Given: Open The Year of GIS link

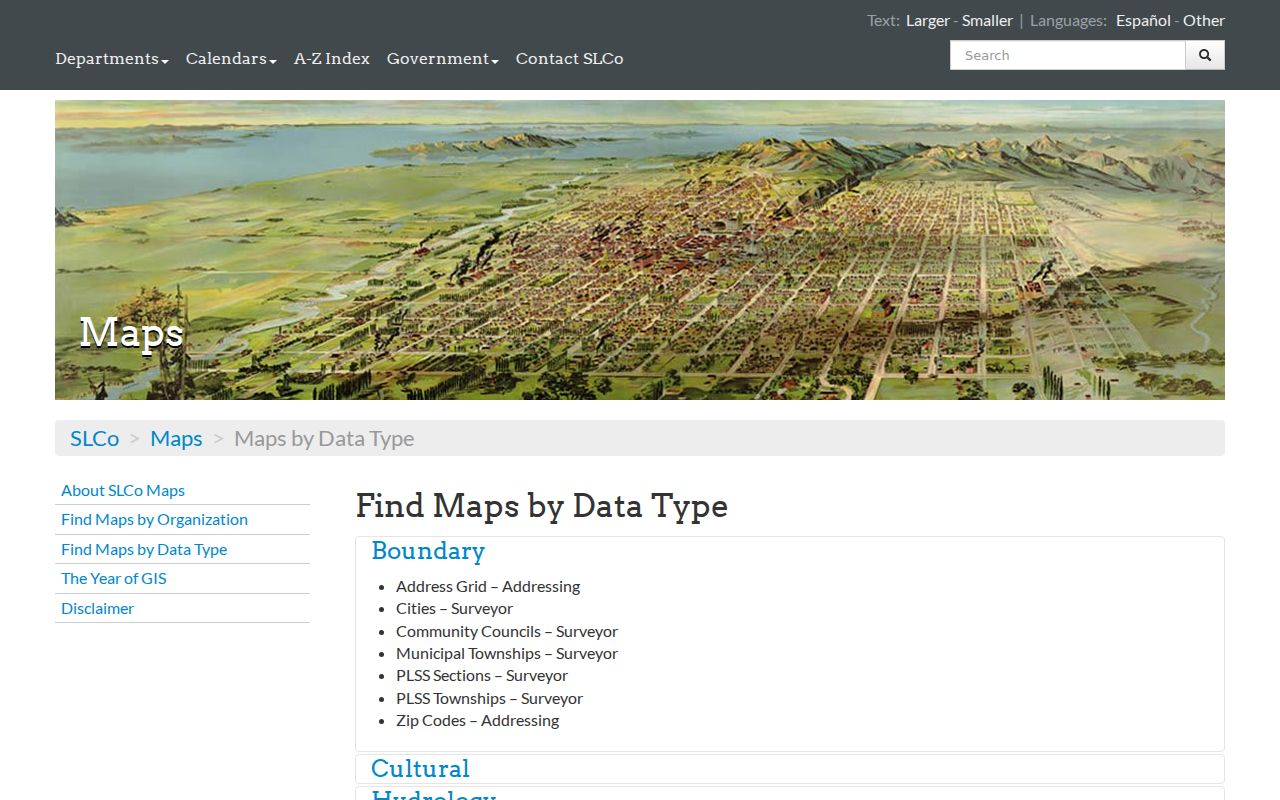Looking at the screenshot, I should point(114,578).
